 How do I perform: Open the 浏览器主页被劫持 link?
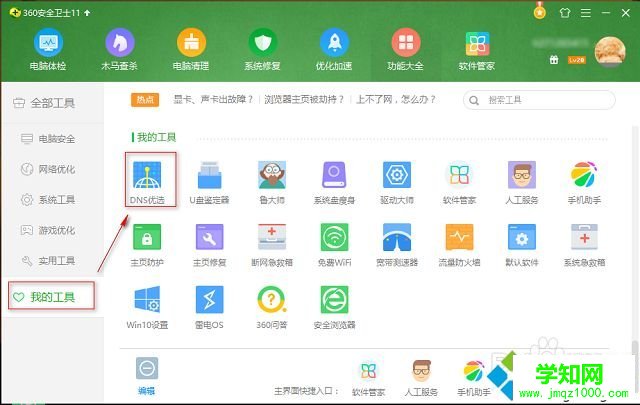(x=304, y=100)
